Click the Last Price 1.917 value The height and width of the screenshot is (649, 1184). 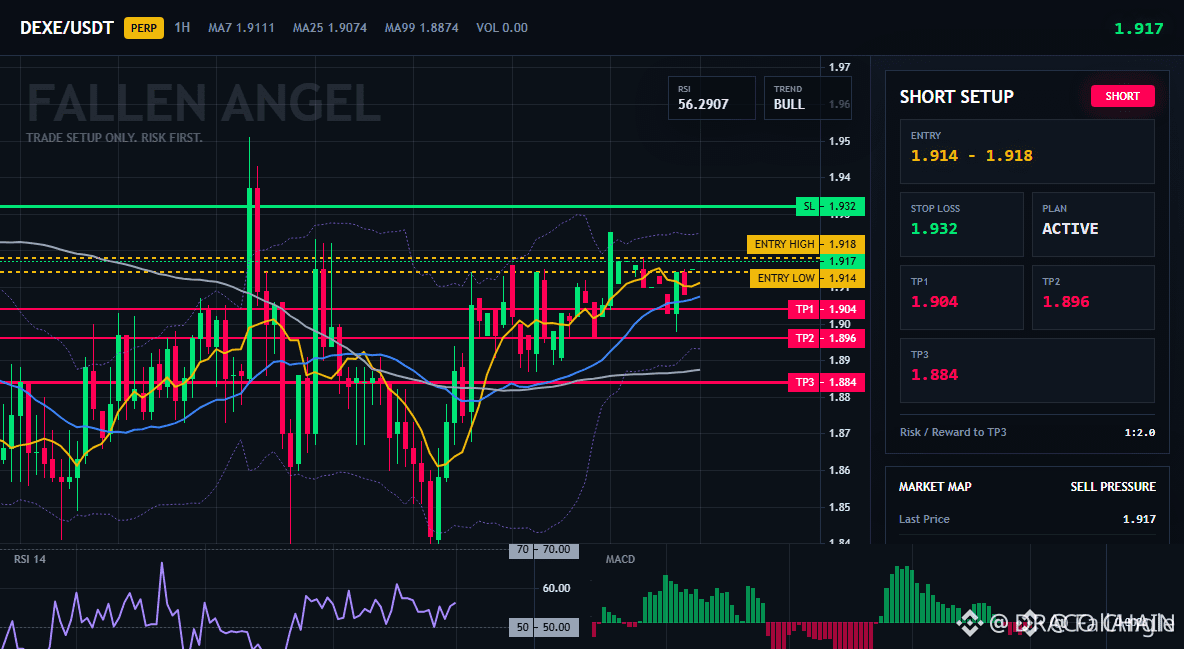1139,519
